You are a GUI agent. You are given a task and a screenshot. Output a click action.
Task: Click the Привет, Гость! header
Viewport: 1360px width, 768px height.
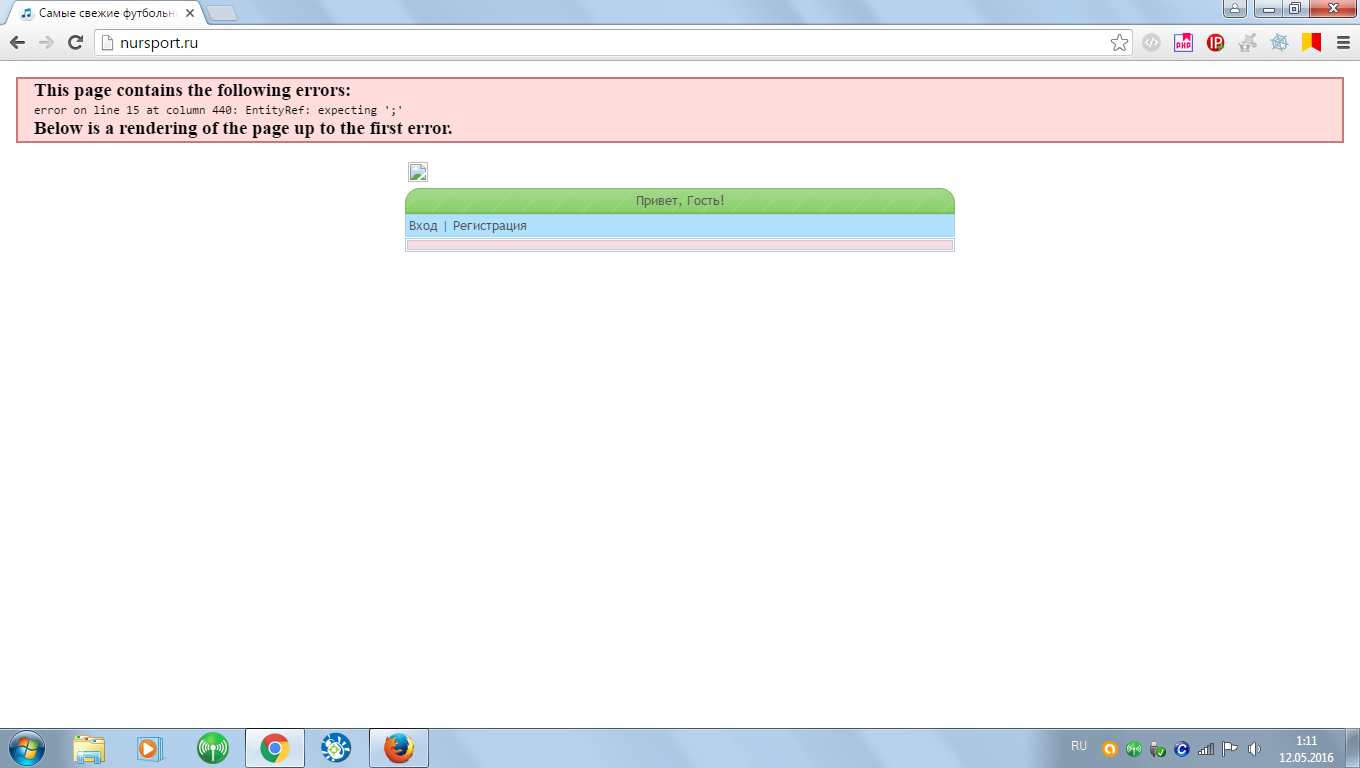coord(680,201)
